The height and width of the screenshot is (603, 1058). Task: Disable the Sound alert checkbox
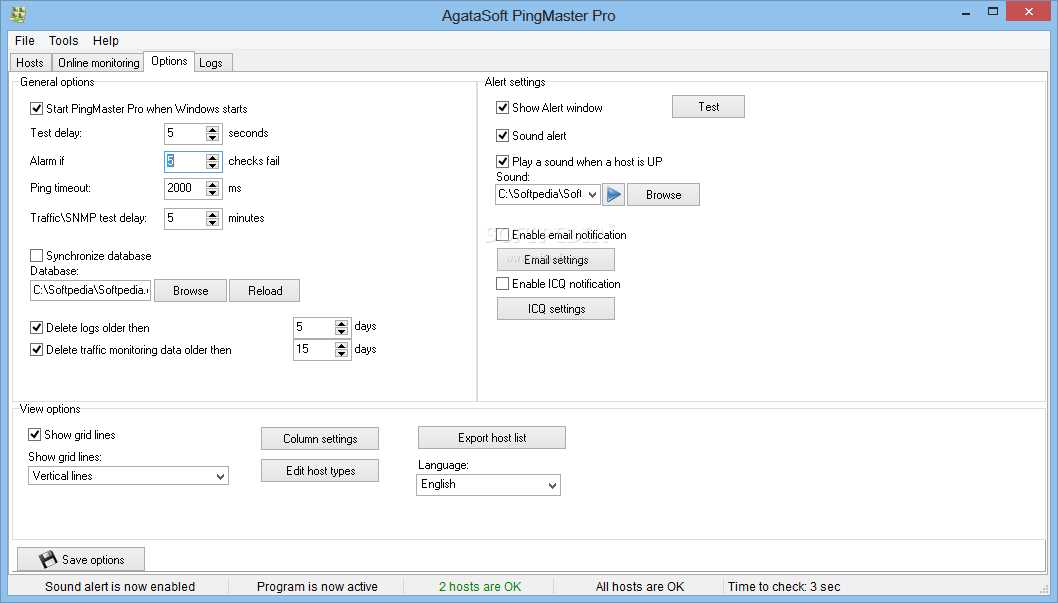pos(502,136)
